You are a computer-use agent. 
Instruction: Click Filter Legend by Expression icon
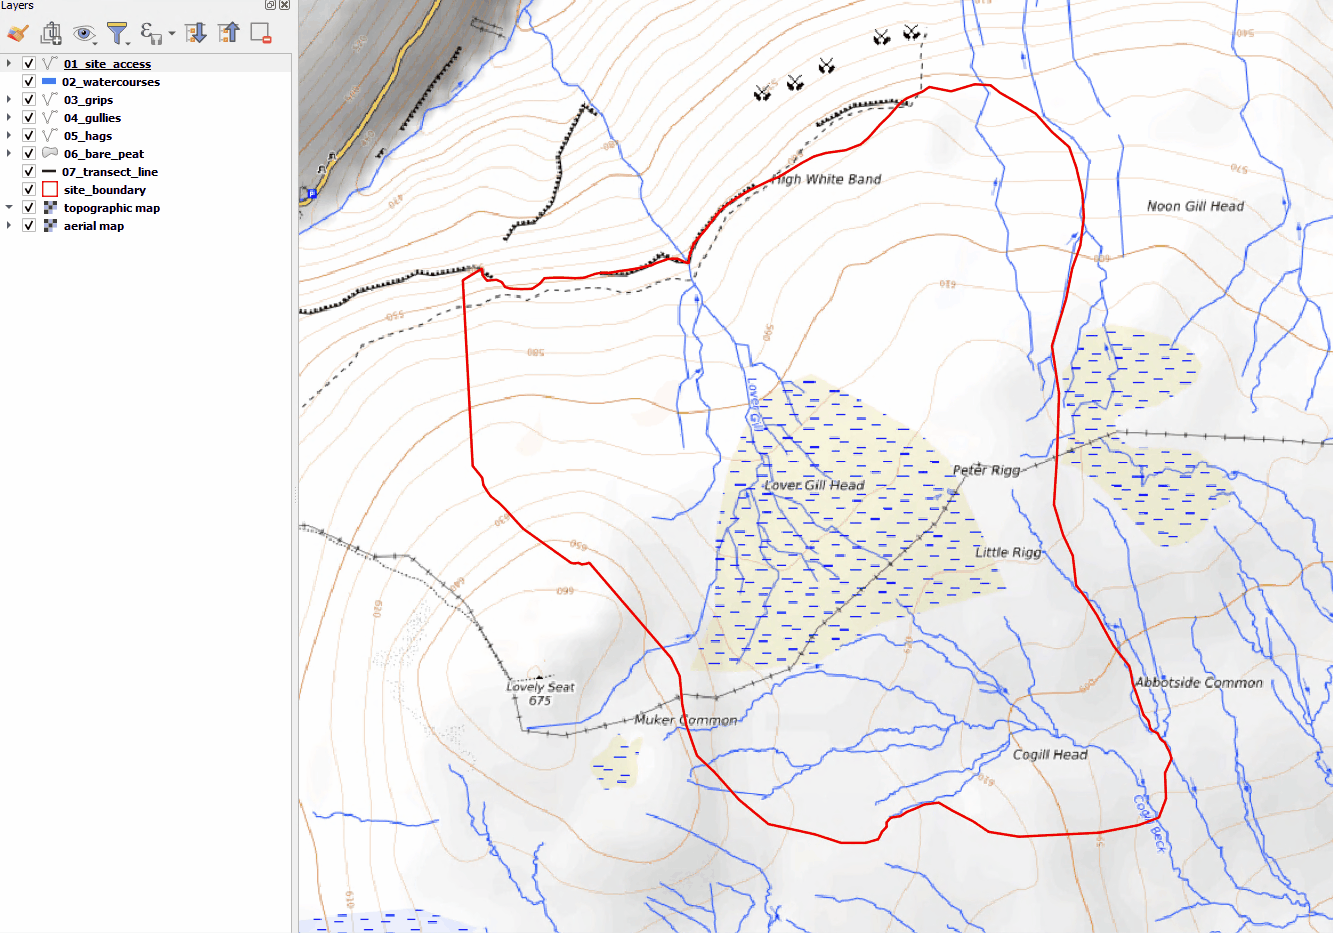point(150,33)
